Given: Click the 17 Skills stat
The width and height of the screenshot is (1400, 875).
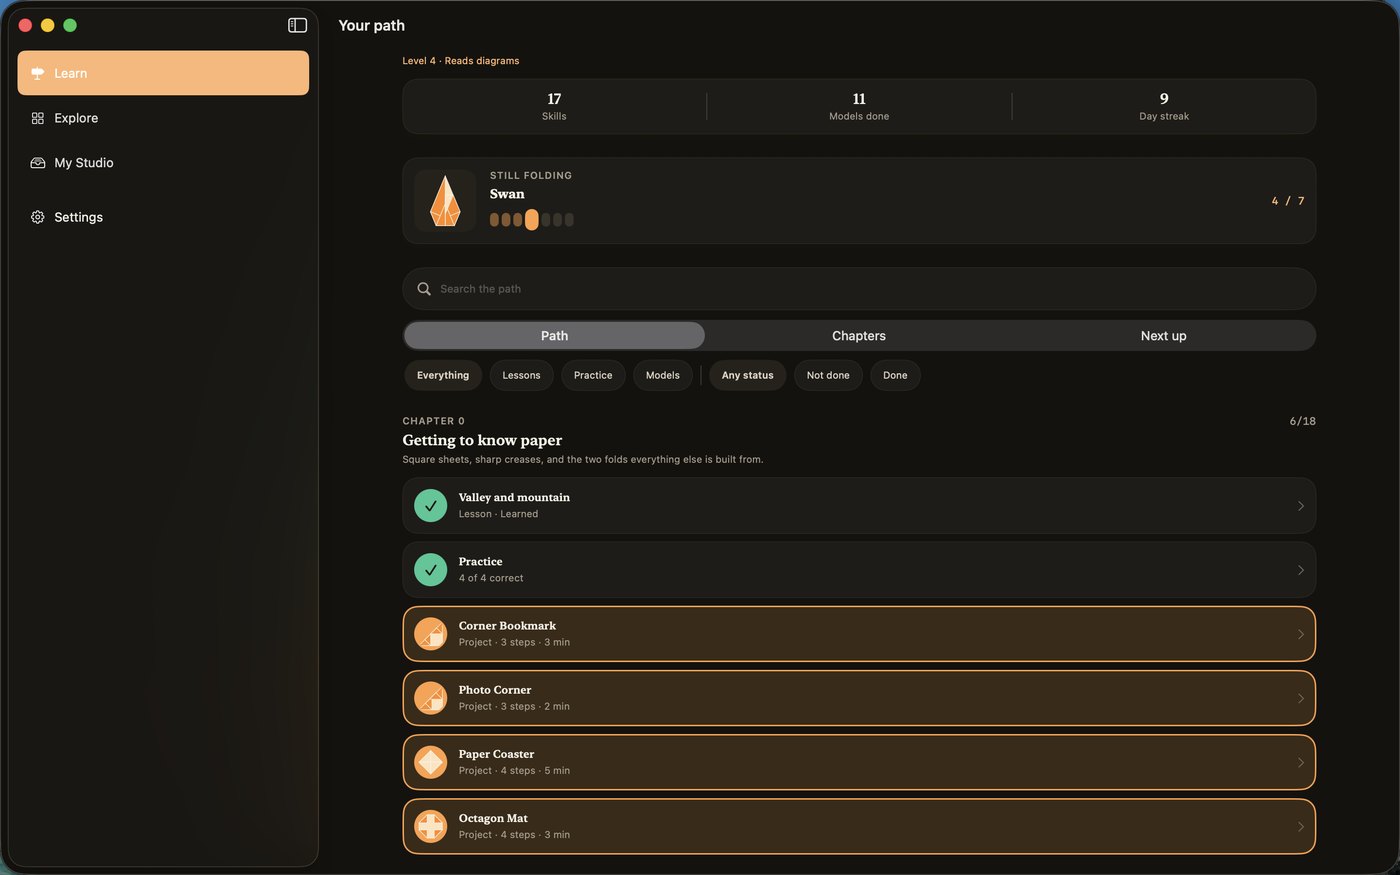Looking at the screenshot, I should [554, 106].
